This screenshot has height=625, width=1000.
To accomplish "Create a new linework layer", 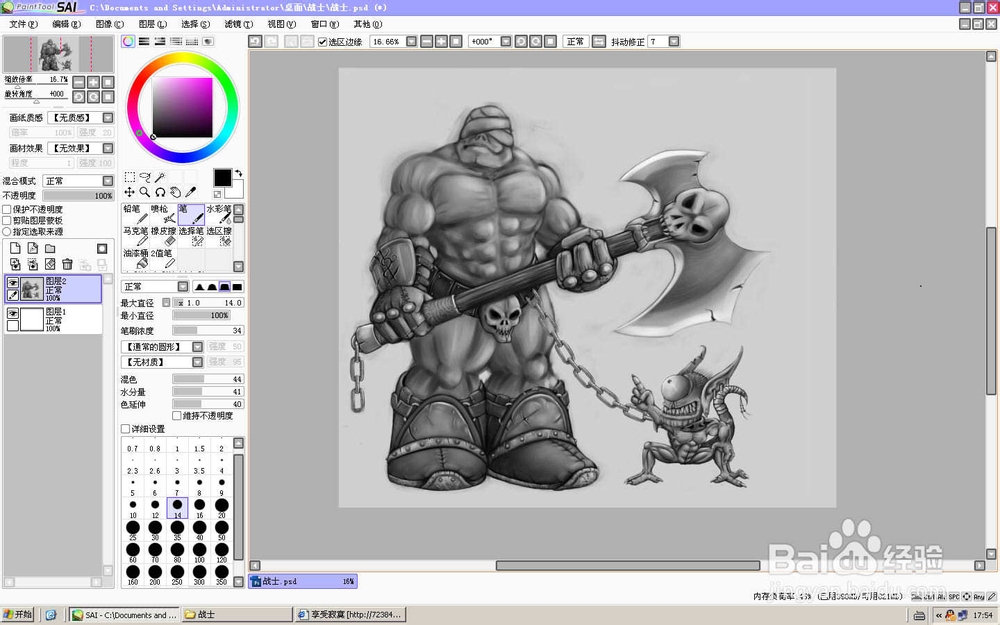I will pos(33,248).
